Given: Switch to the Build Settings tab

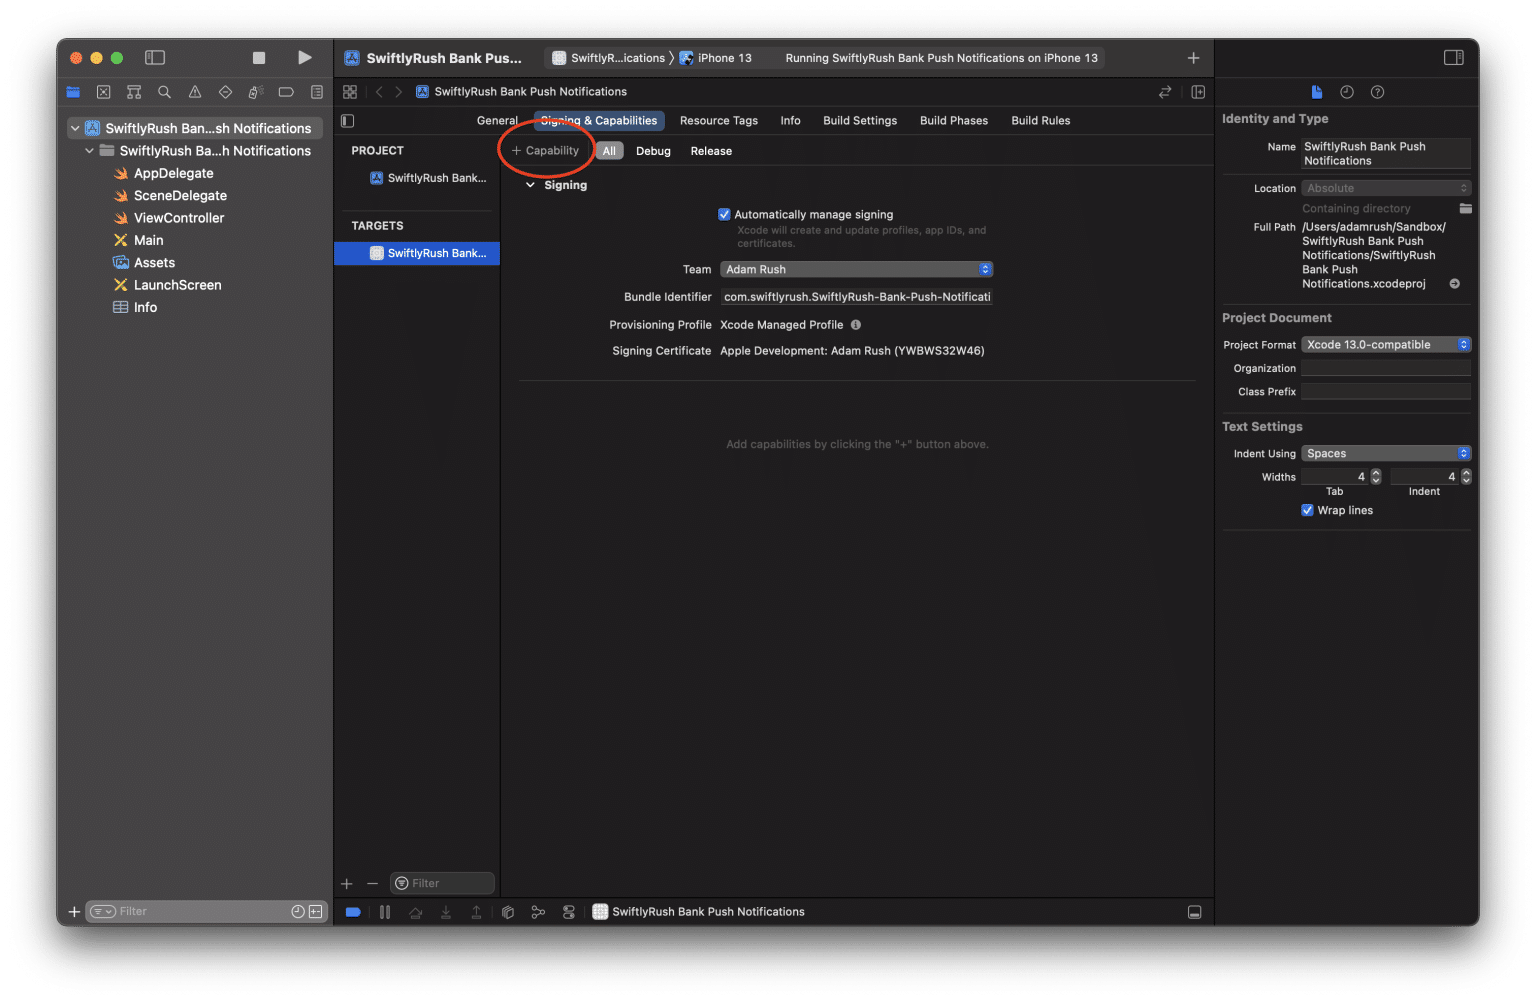Looking at the screenshot, I should pyautogui.click(x=860, y=121).
